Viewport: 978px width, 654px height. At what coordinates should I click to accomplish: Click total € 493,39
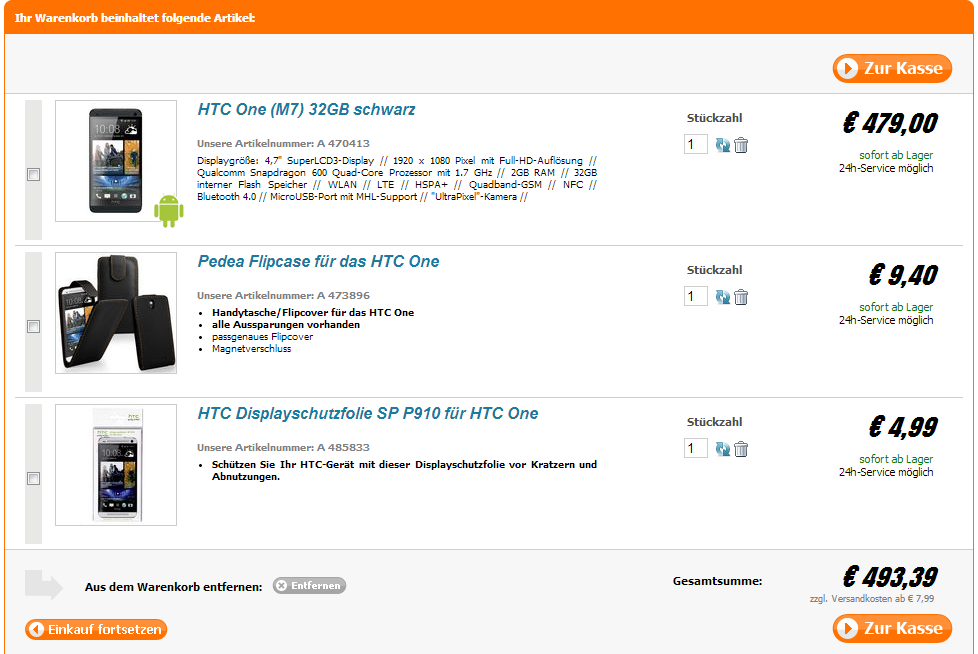890,577
